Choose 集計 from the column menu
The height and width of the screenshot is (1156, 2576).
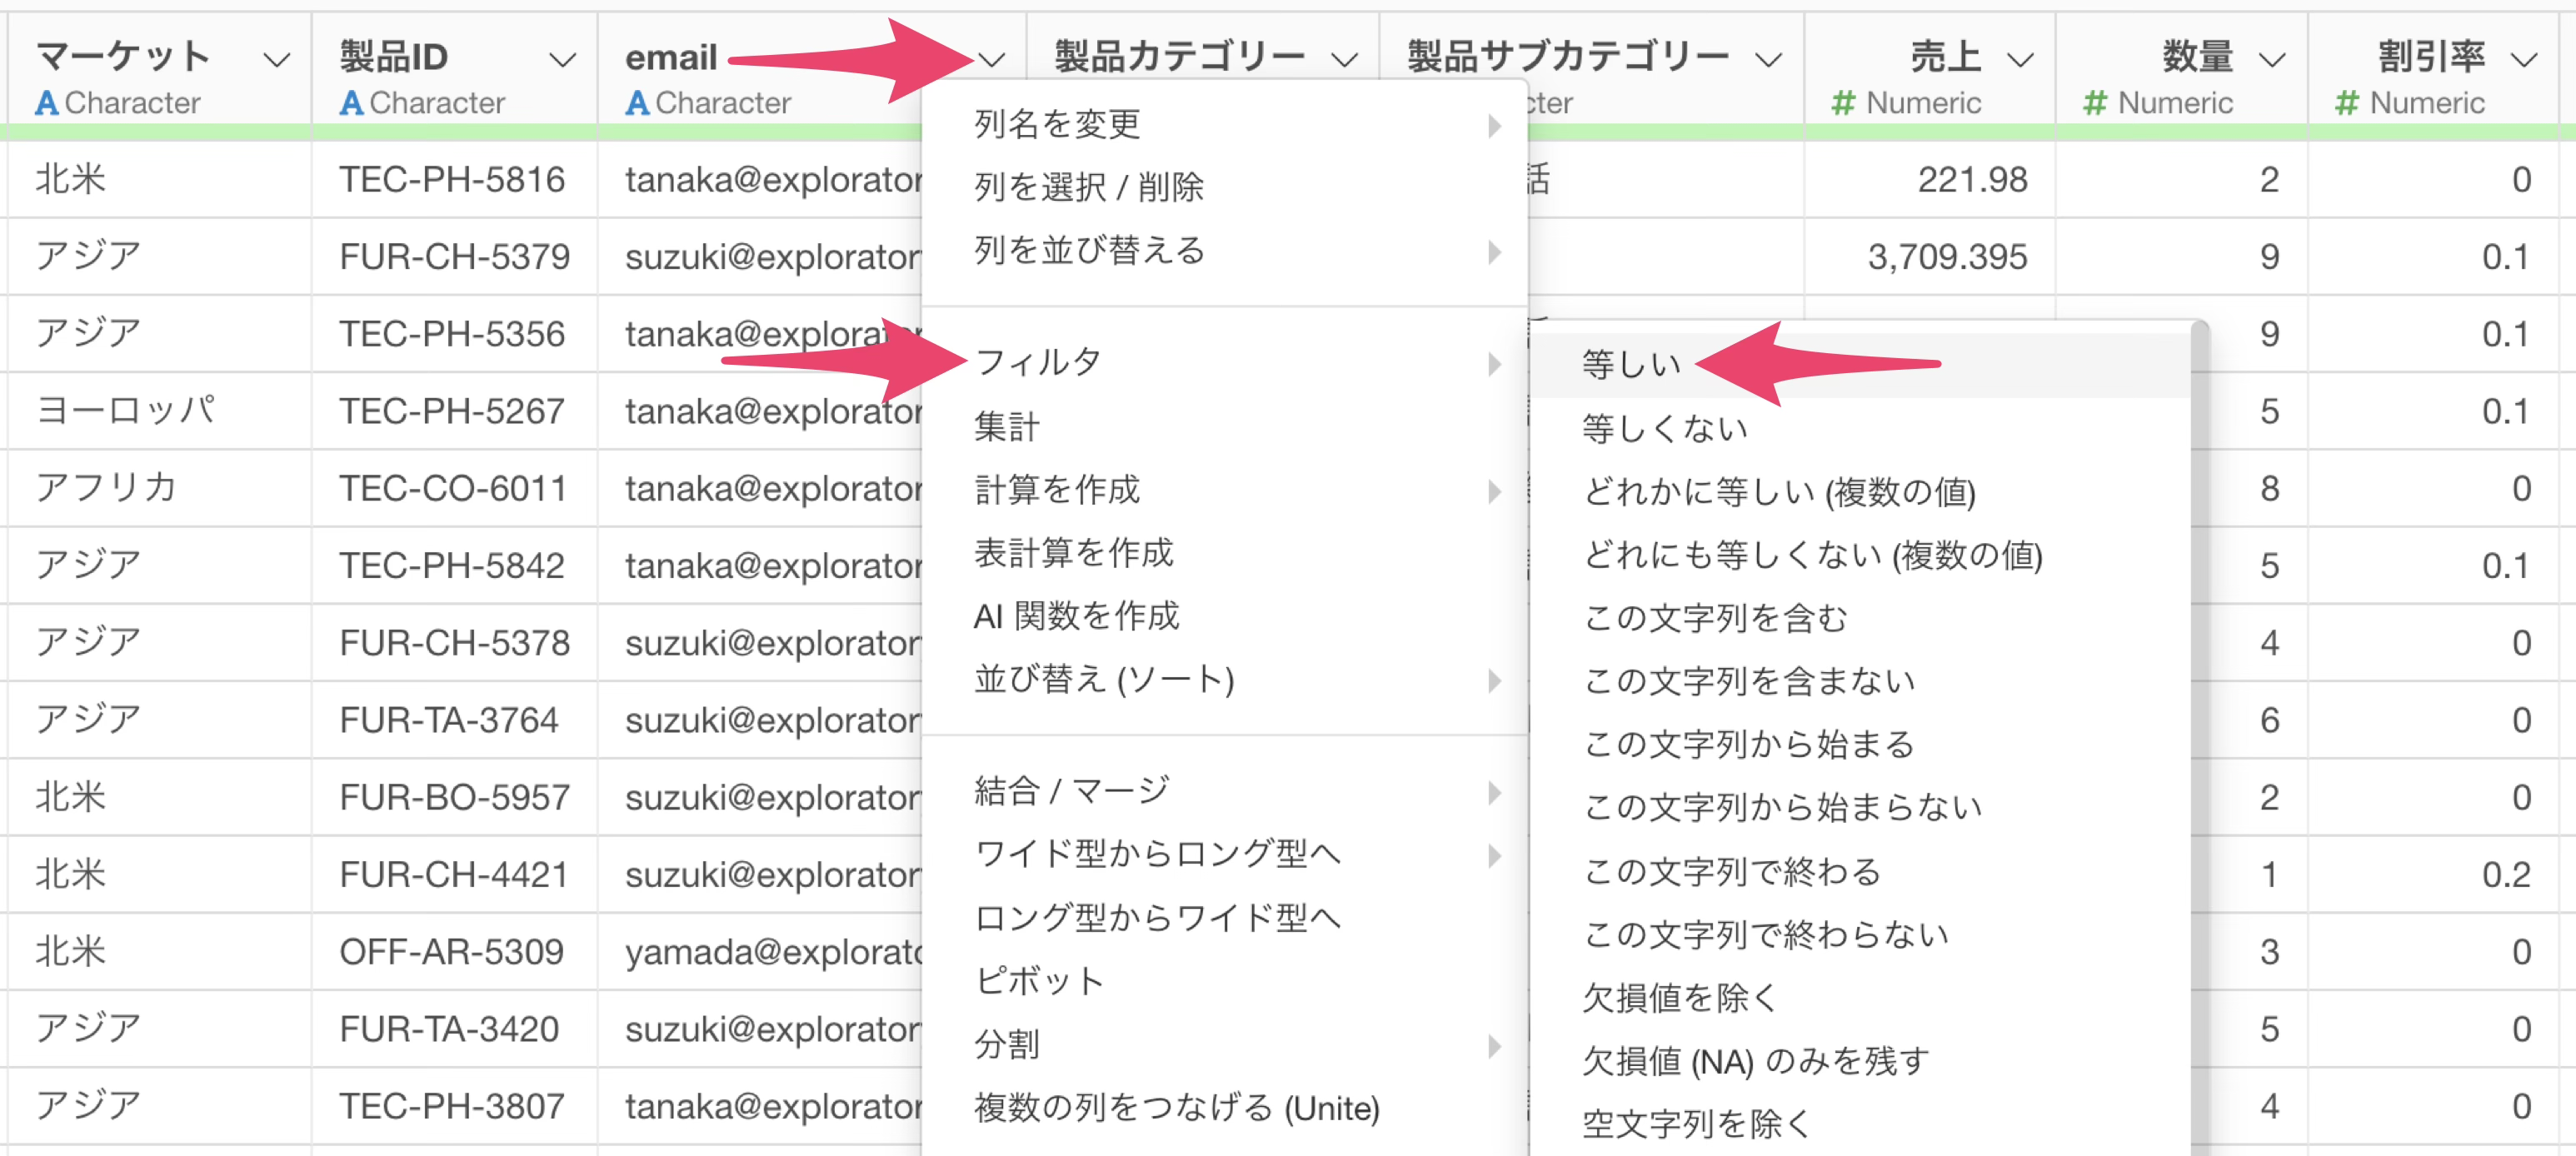[x=1007, y=427]
